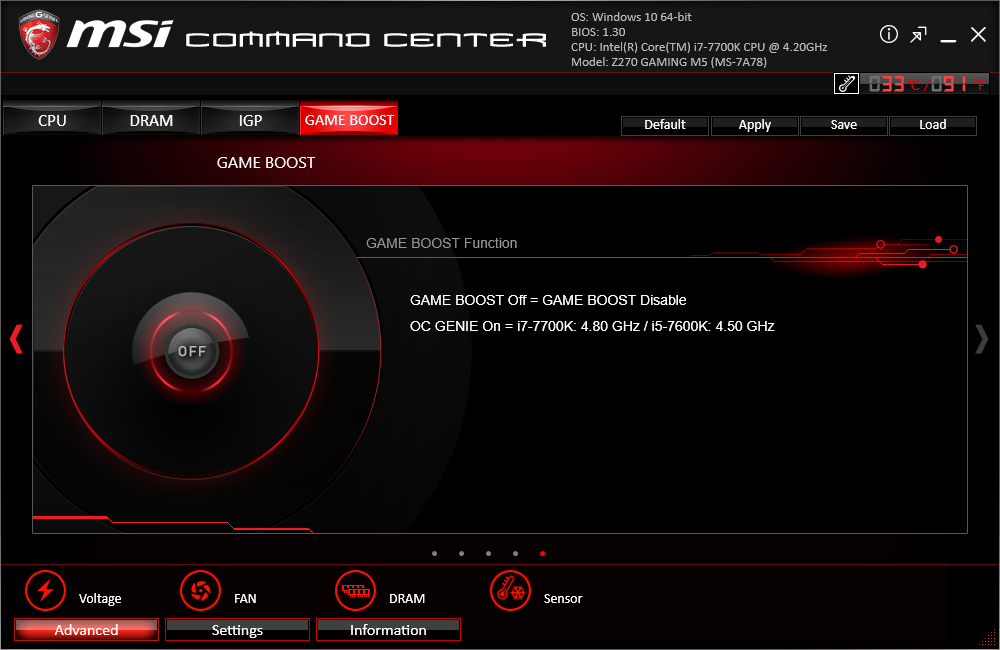Screen dimensions: 1000x650
Task: Select the fifth red page indicator dot
Action: [x=542, y=554]
